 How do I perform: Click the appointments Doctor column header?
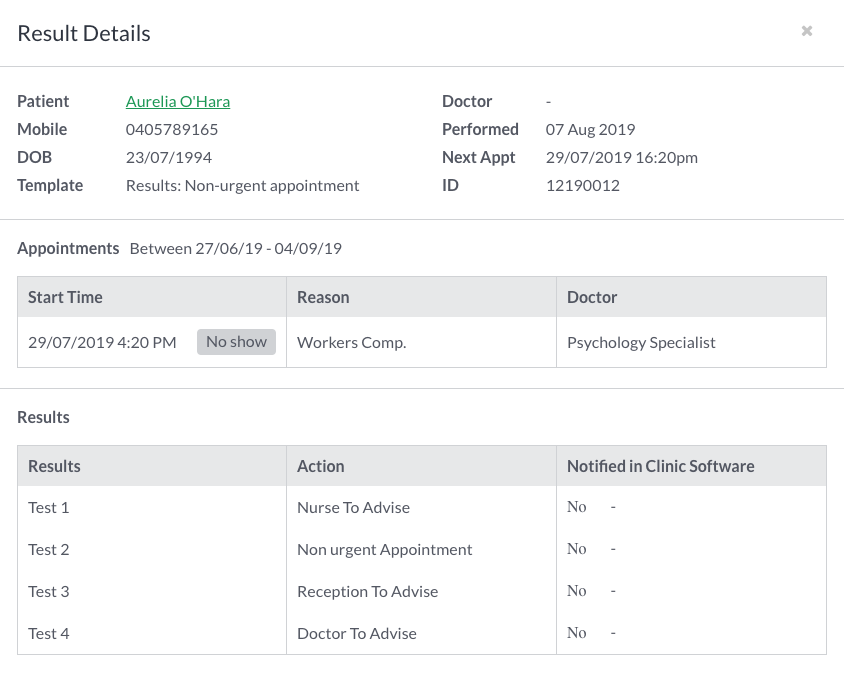click(691, 297)
